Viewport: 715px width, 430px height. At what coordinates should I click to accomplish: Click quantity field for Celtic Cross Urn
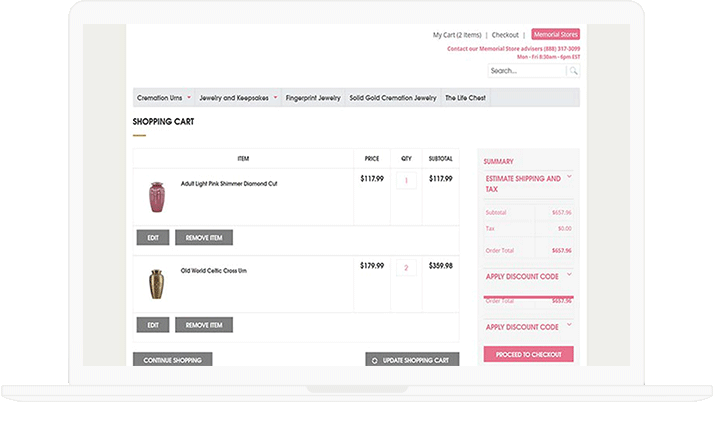406,268
